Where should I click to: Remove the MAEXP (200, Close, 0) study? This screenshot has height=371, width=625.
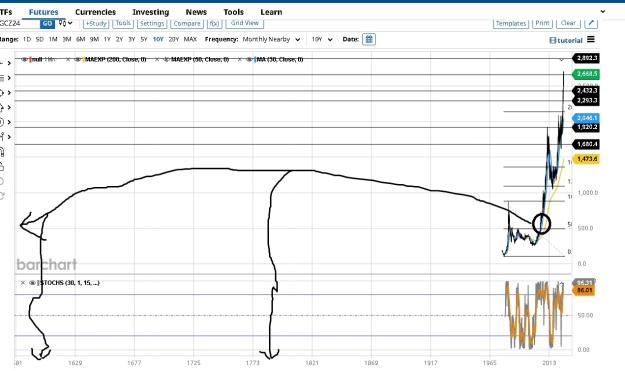point(68,59)
